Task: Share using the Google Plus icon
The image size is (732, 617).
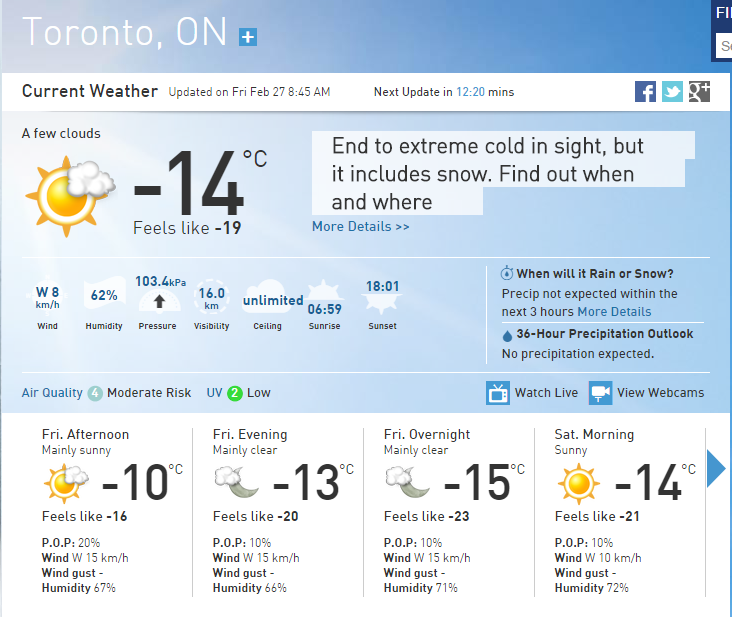Action: coord(699,91)
